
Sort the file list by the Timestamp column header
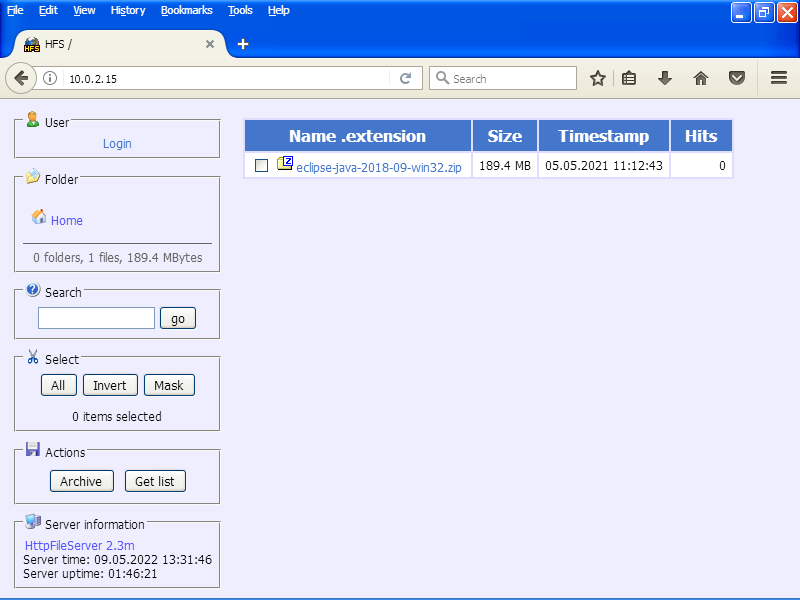603,136
